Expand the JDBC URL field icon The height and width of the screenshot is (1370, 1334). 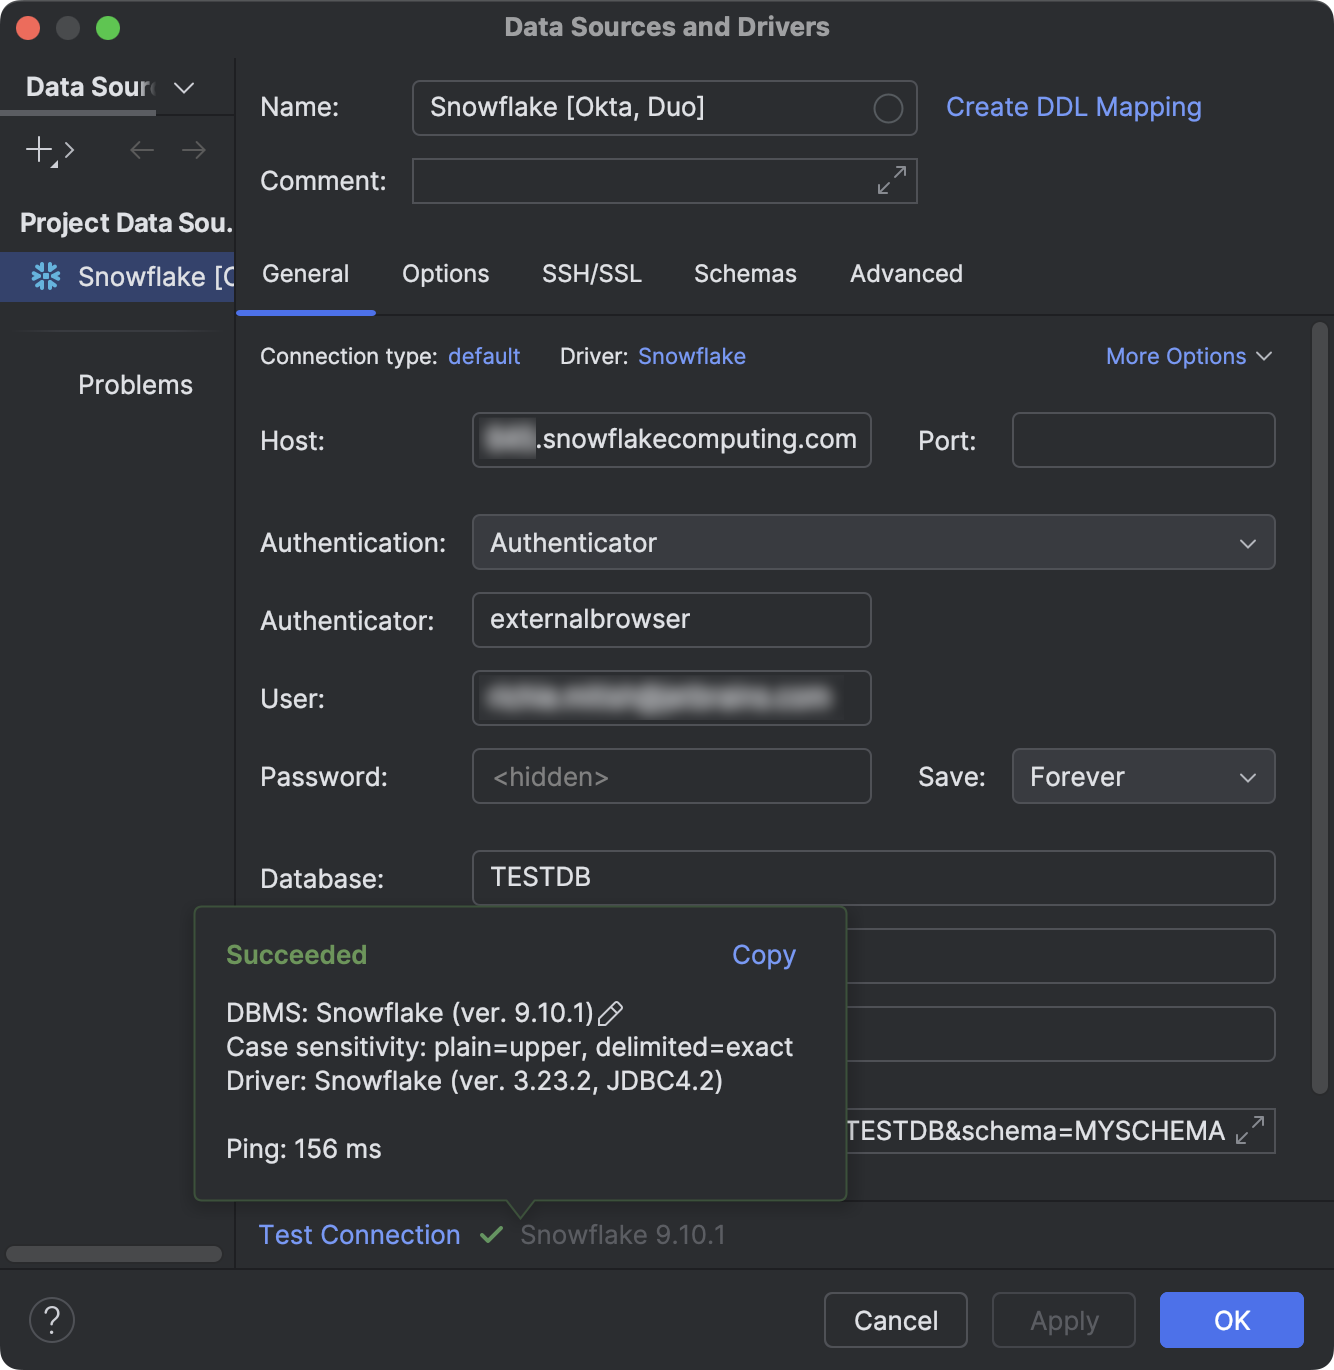click(1246, 1131)
